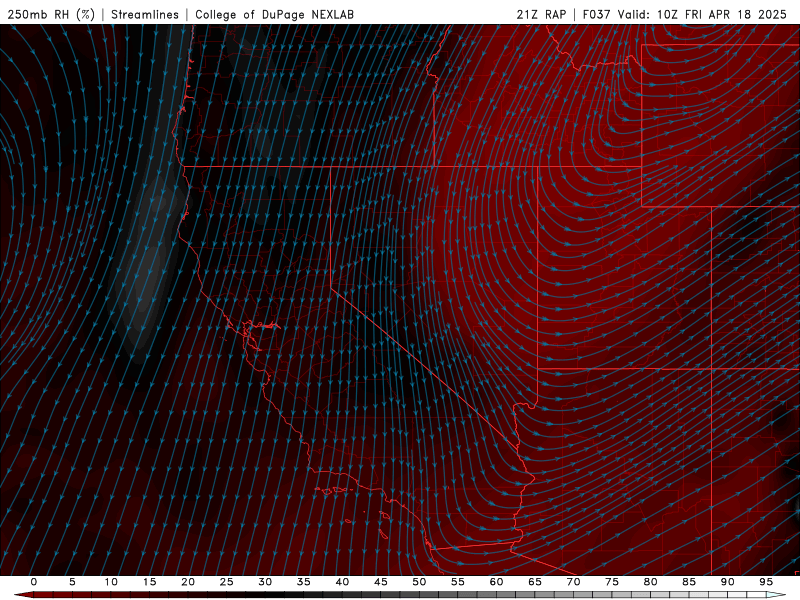
Task: Click the colorbar label '90'
Action: (x=728, y=582)
